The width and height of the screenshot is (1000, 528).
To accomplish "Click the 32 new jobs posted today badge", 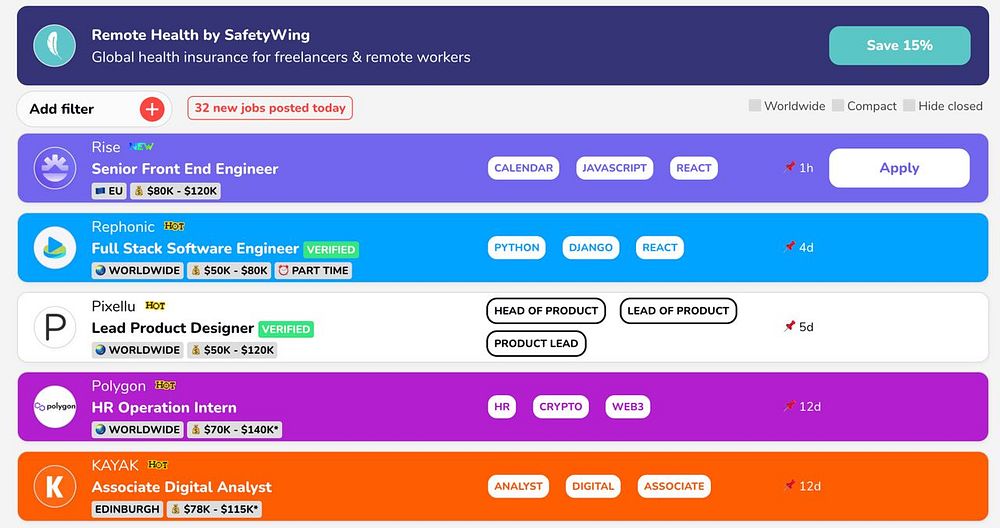I will pos(270,108).
